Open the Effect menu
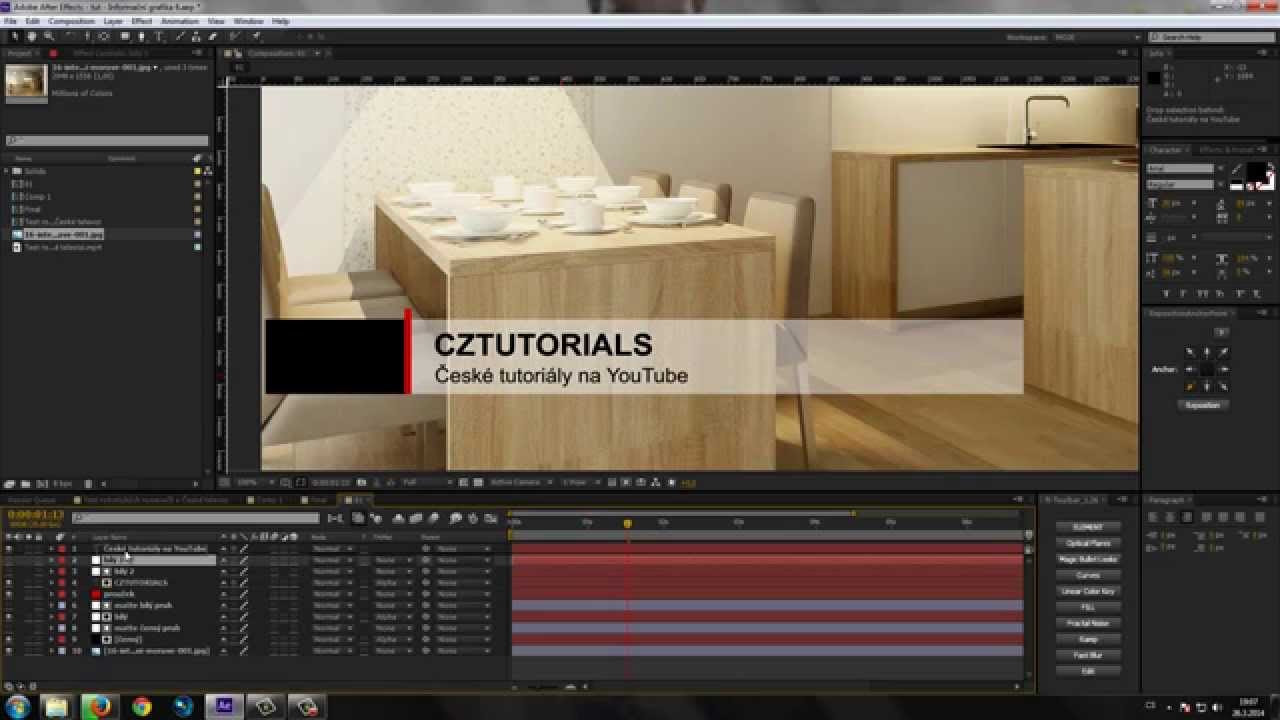Image resolution: width=1280 pixels, height=720 pixels. pyautogui.click(x=142, y=21)
